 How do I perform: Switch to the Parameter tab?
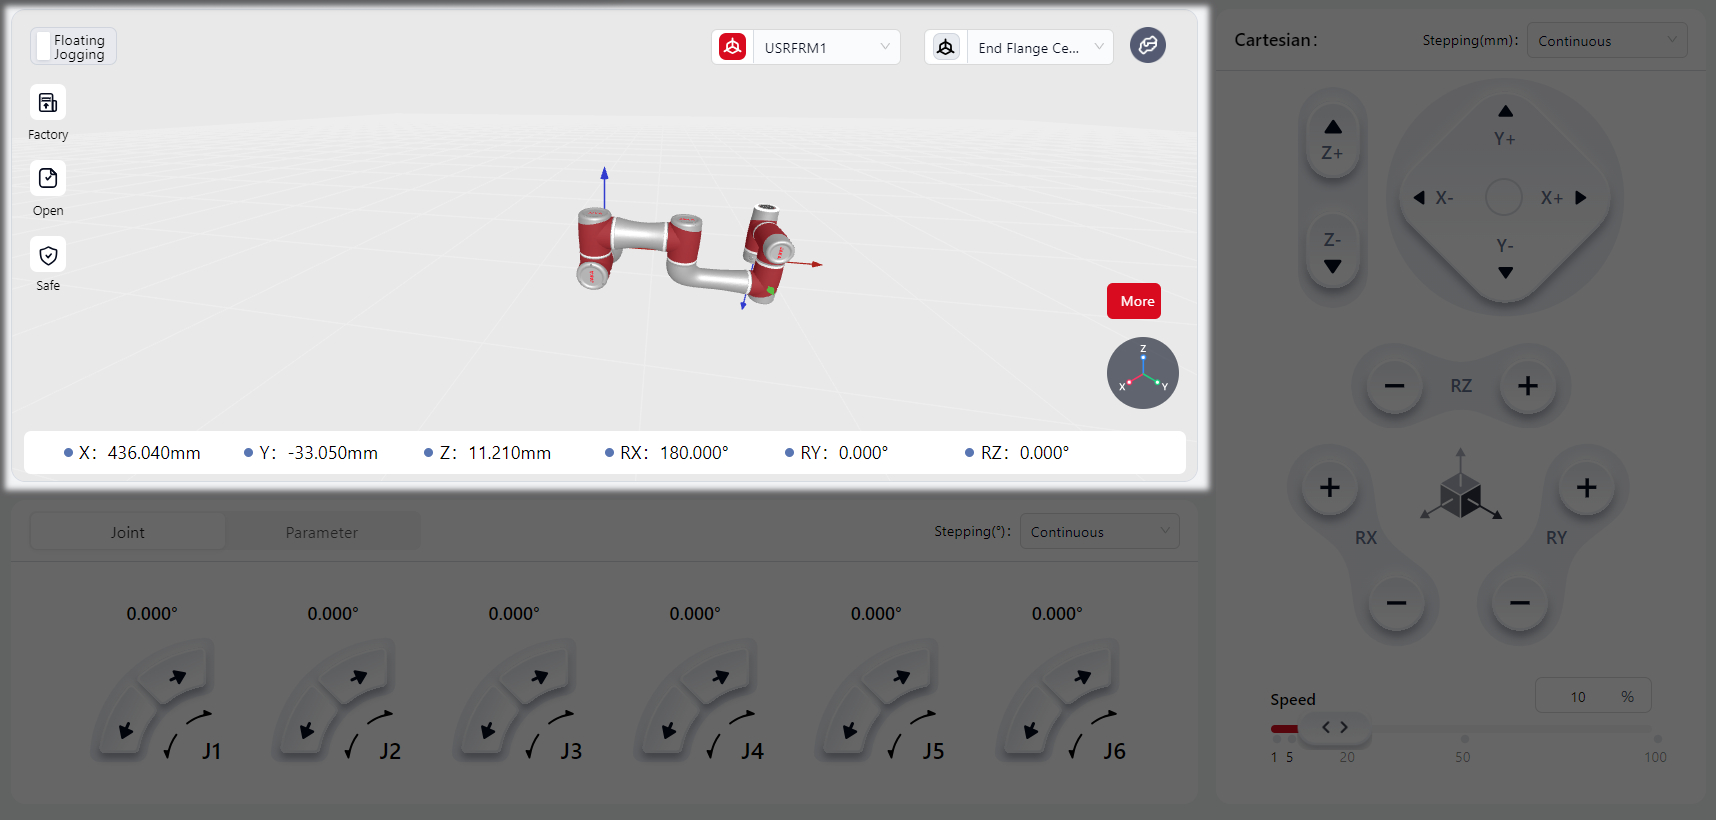(321, 532)
